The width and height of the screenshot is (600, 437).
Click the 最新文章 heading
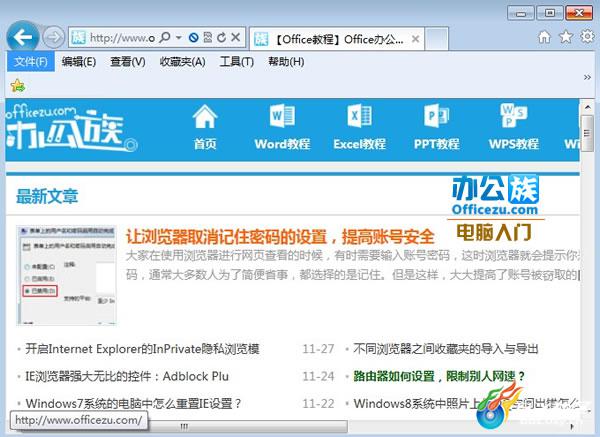(47, 196)
